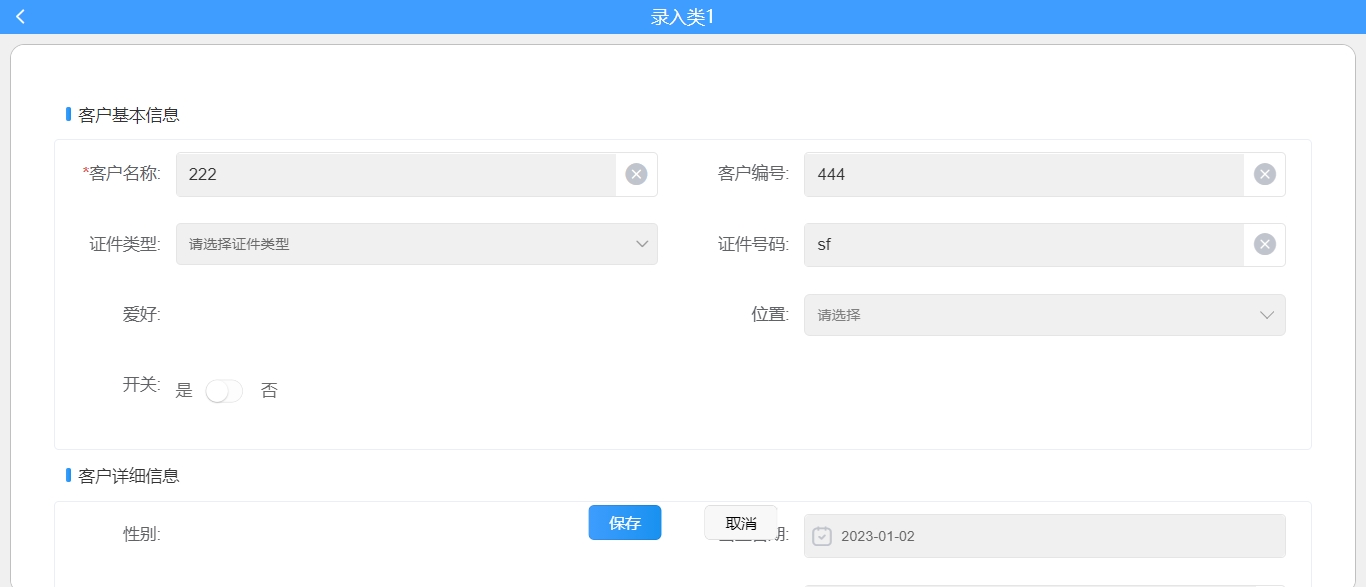Open the calendar via the date picker icon

pyautogui.click(x=821, y=536)
